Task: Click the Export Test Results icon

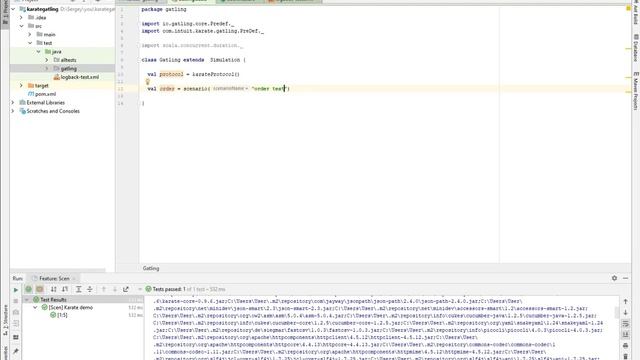Action: (x=126, y=289)
